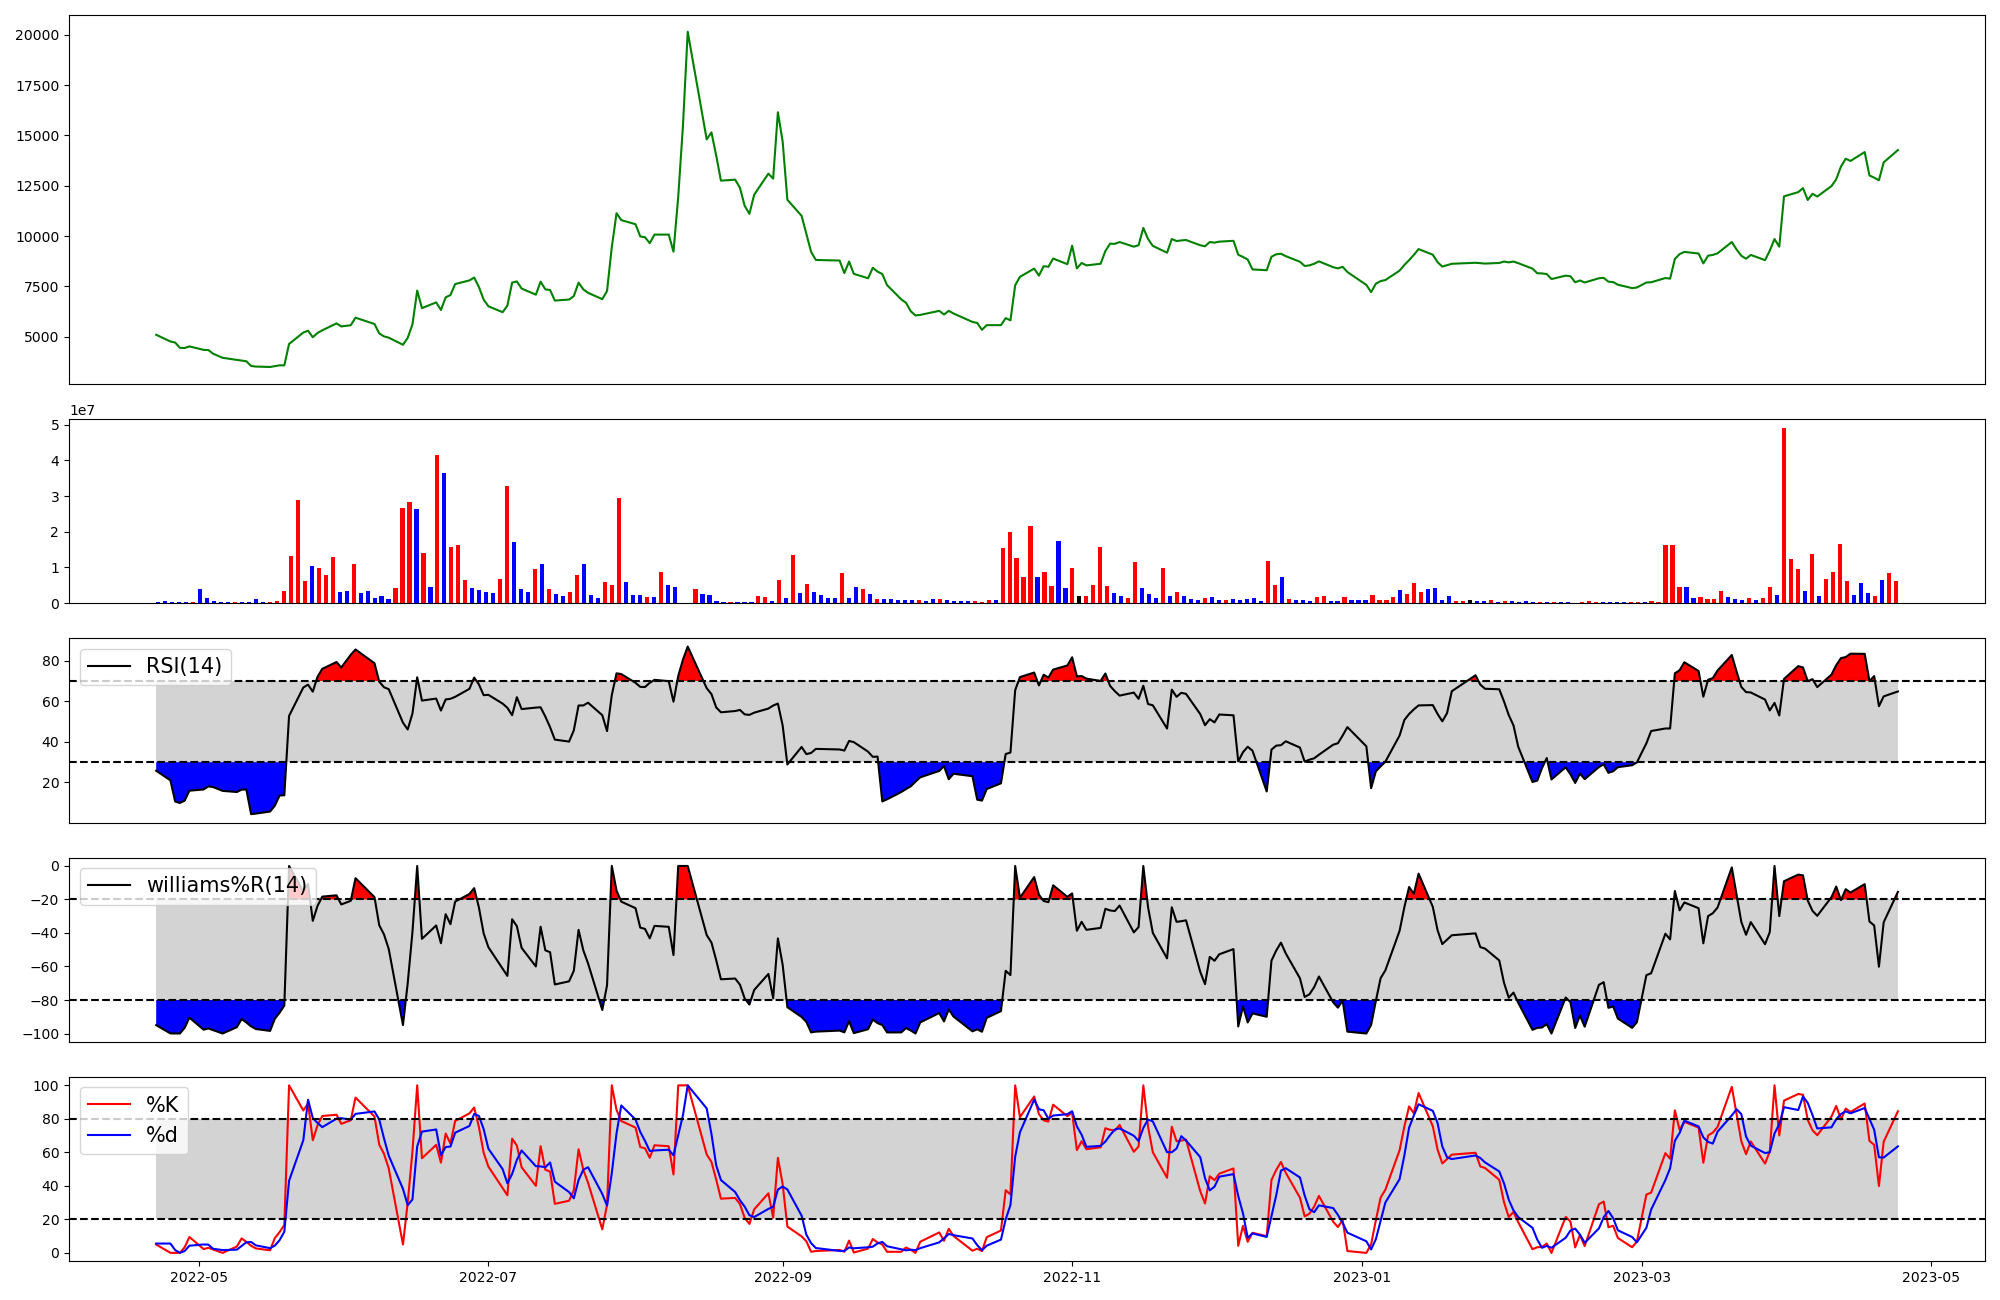This screenshot has height=1300, width=2000.
Task: Click the 2023-05 x-axis date label
Action: pos(1931,1277)
